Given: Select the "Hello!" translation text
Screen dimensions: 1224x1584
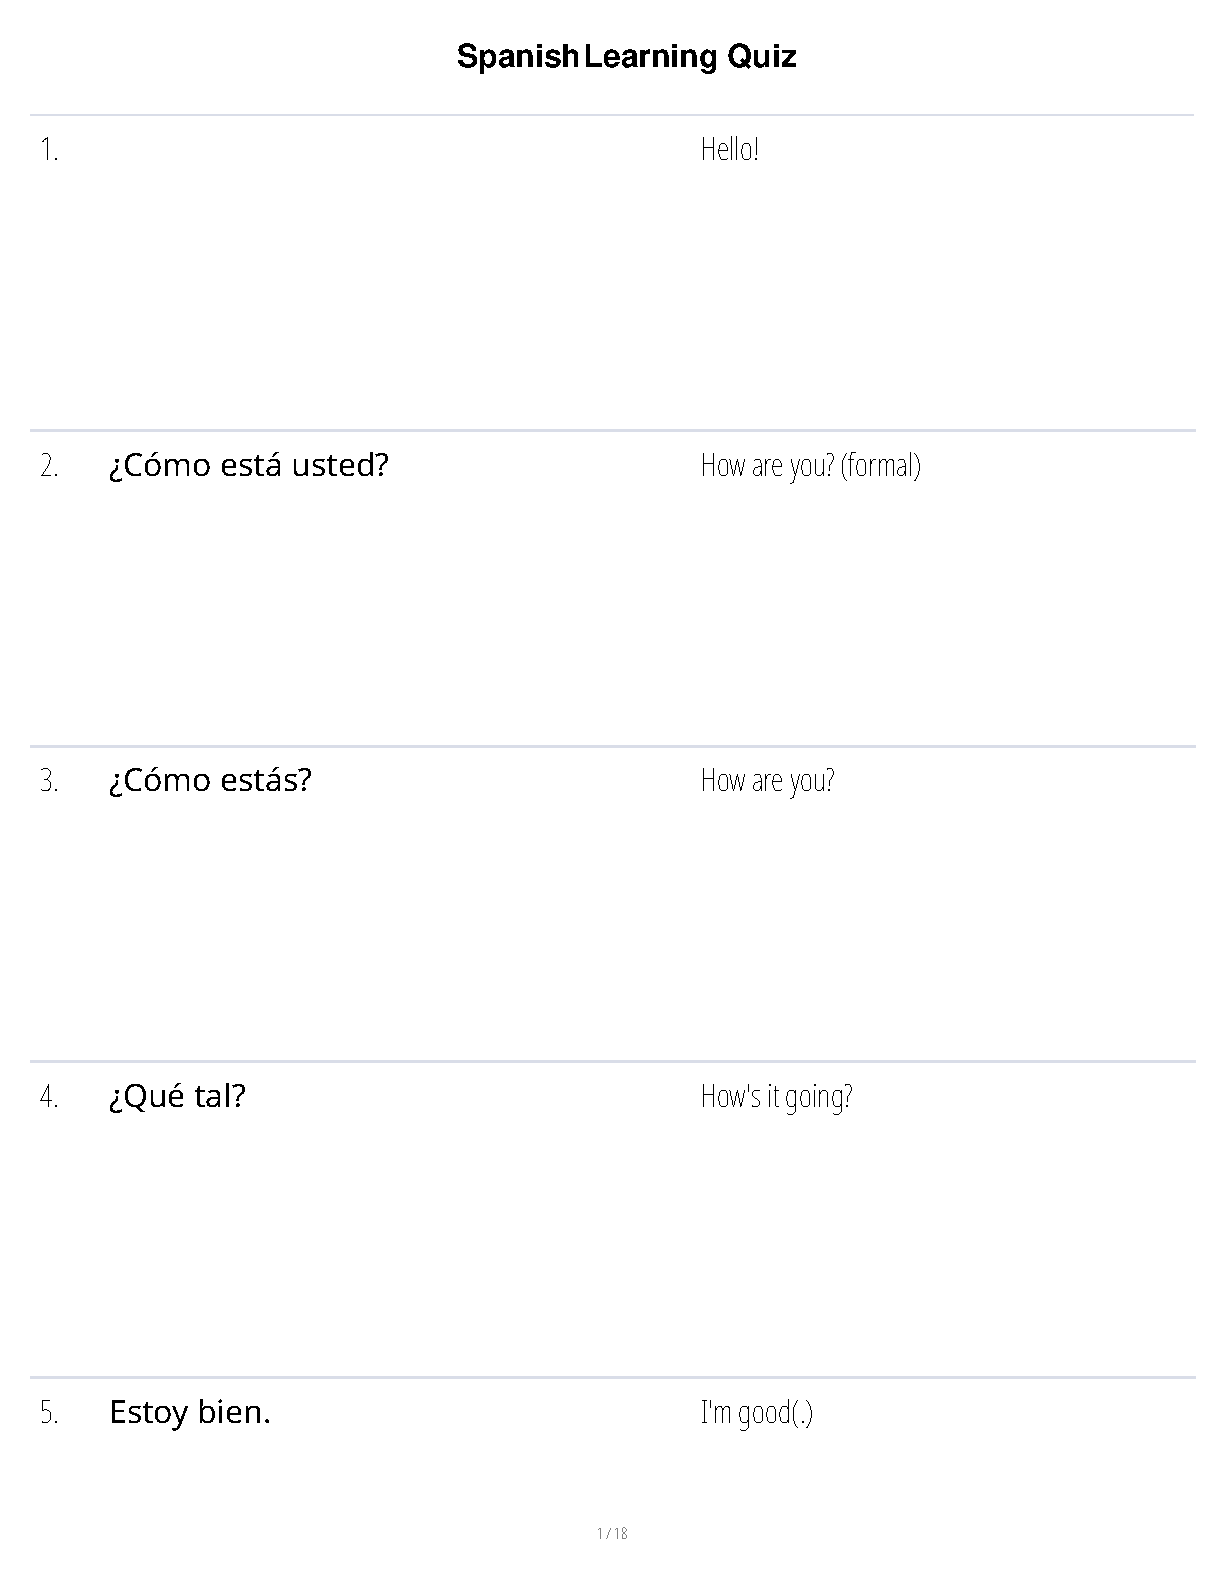Looking at the screenshot, I should click(x=729, y=150).
